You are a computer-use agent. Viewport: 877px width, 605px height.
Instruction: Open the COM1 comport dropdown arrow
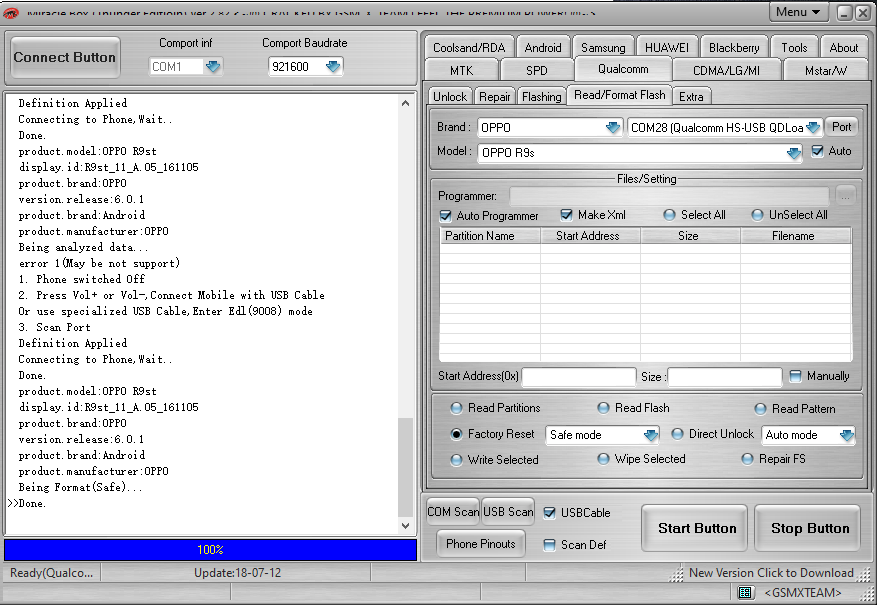tap(213, 67)
